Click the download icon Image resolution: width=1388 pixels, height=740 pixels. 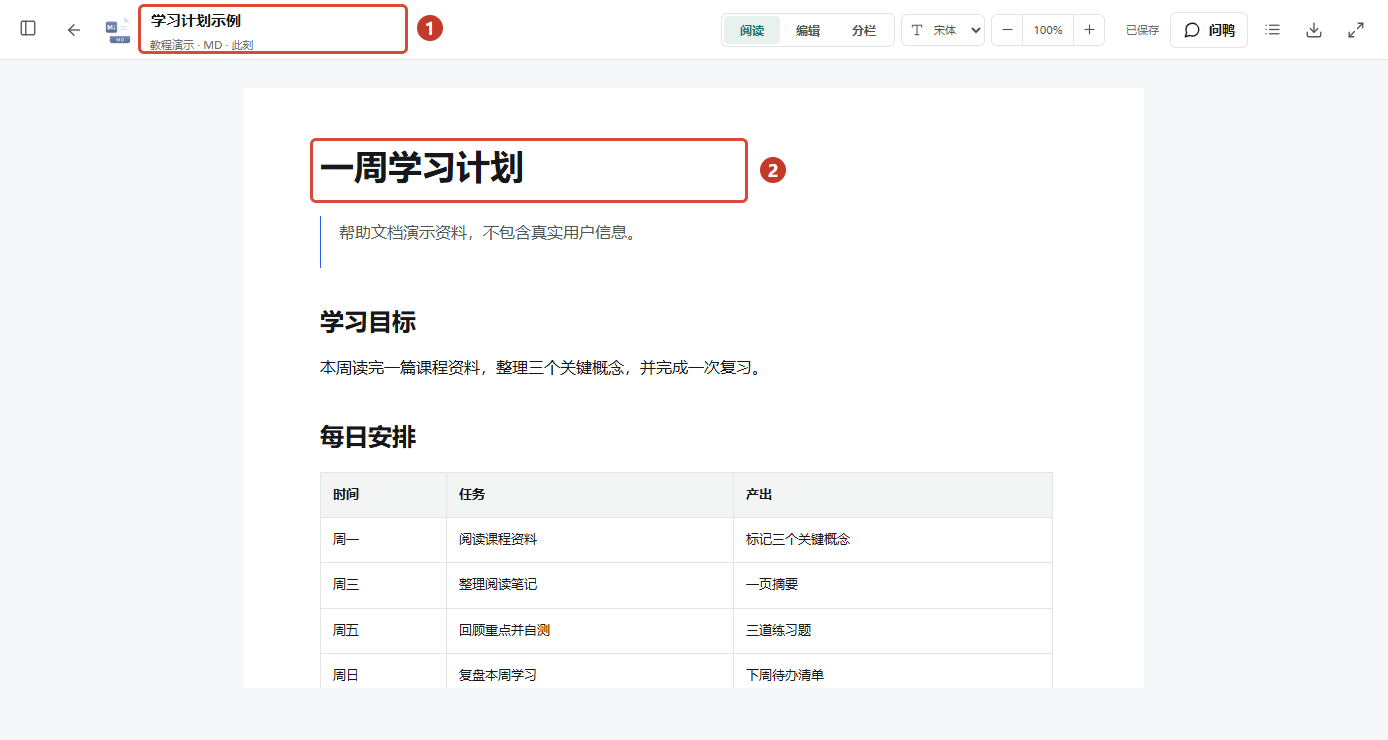[x=1314, y=30]
